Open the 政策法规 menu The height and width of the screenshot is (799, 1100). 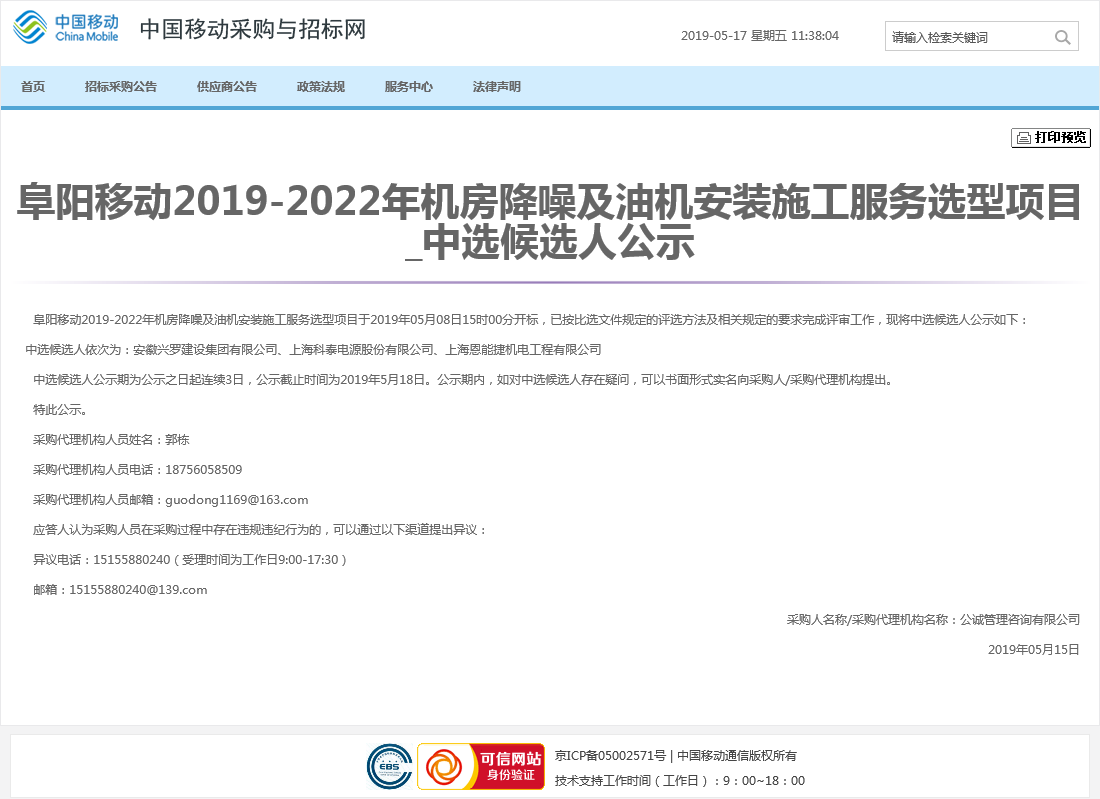pos(321,87)
